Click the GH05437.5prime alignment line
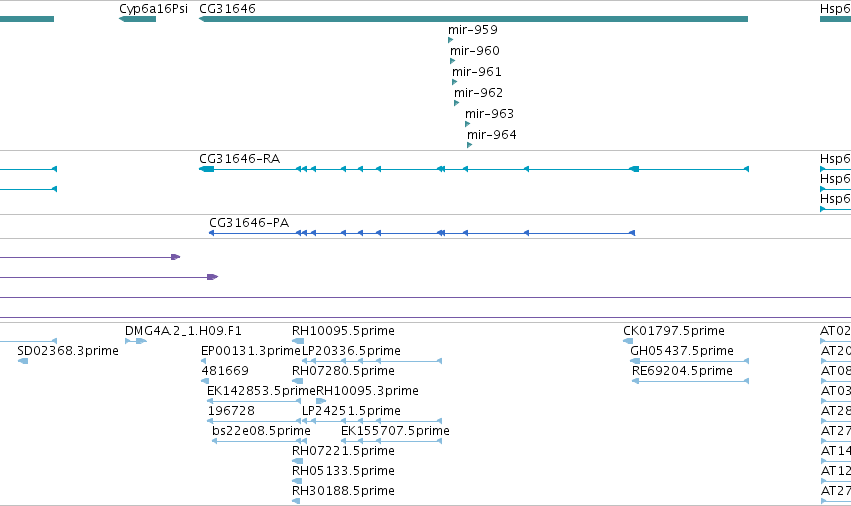Image resolution: width=851 pixels, height=506 pixels. [x=689, y=361]
